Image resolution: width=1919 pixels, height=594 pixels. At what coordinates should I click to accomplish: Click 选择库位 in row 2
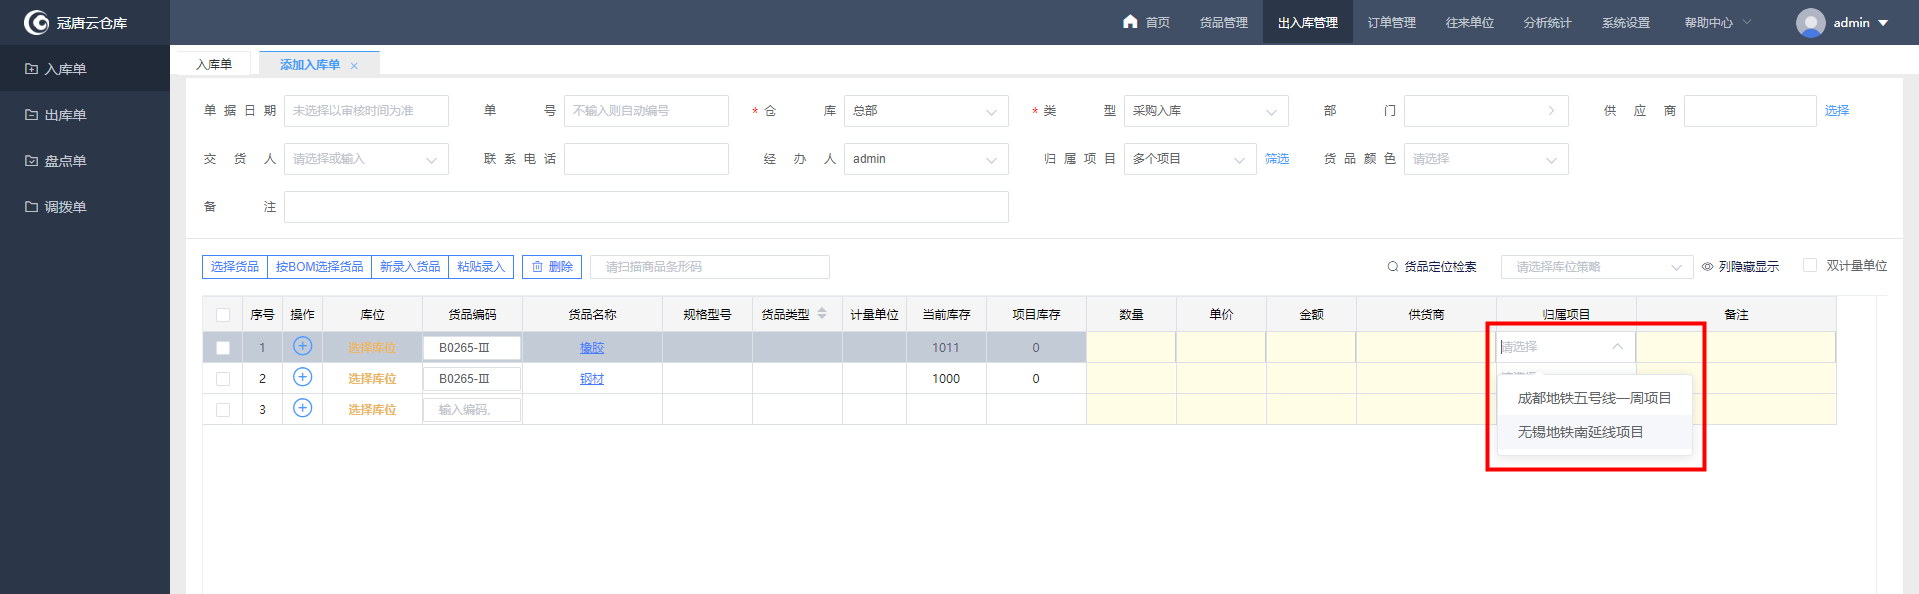point(372,379)
